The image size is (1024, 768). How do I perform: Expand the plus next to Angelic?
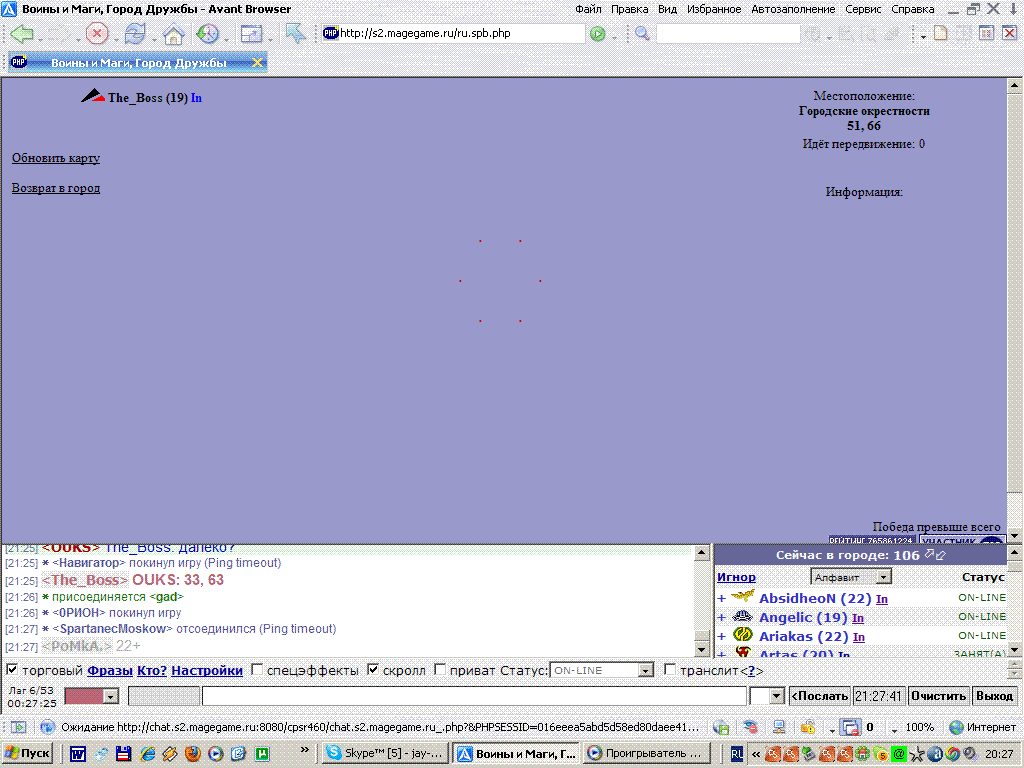(x=722, y=617)
